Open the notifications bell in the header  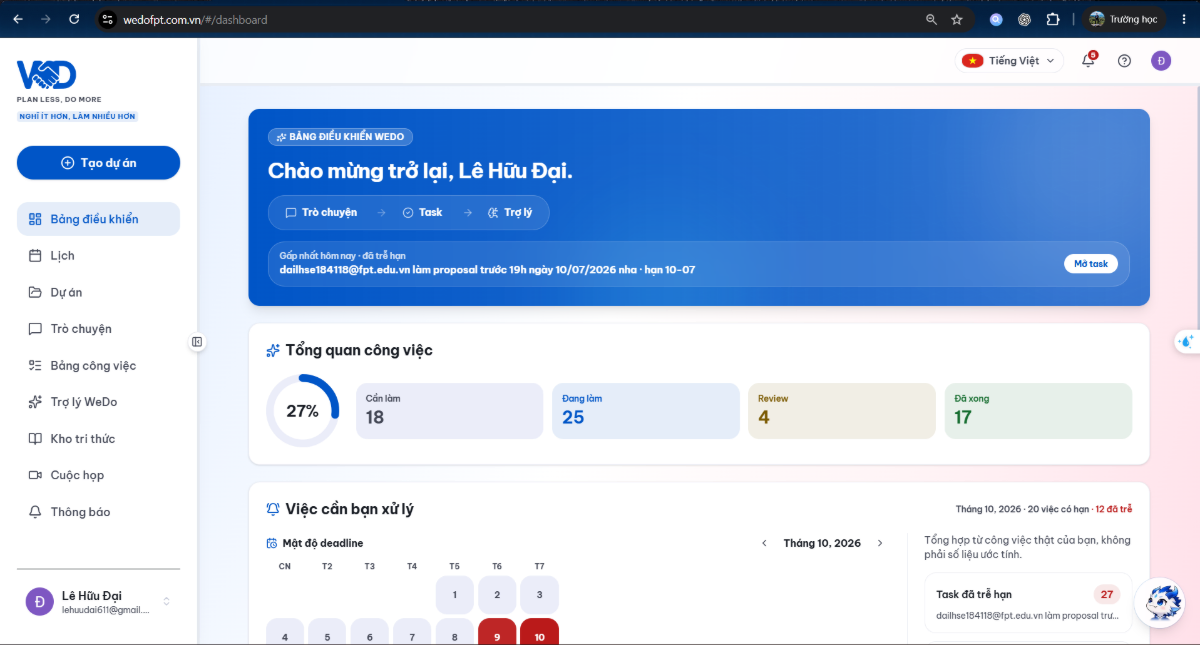[1088, 61]
